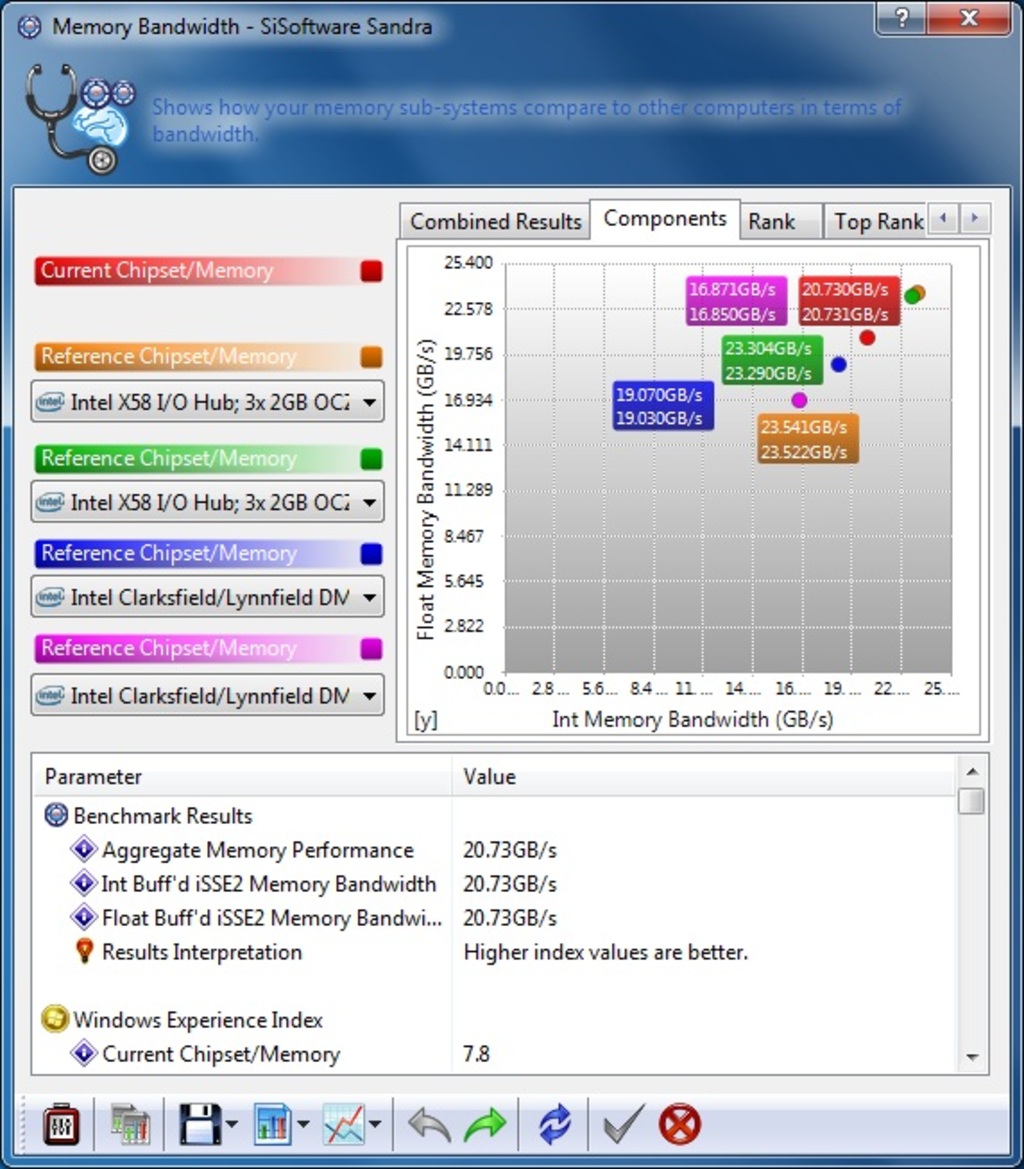Click the line graph icon
1024x1169 pixels.
tap(344, 1124)
